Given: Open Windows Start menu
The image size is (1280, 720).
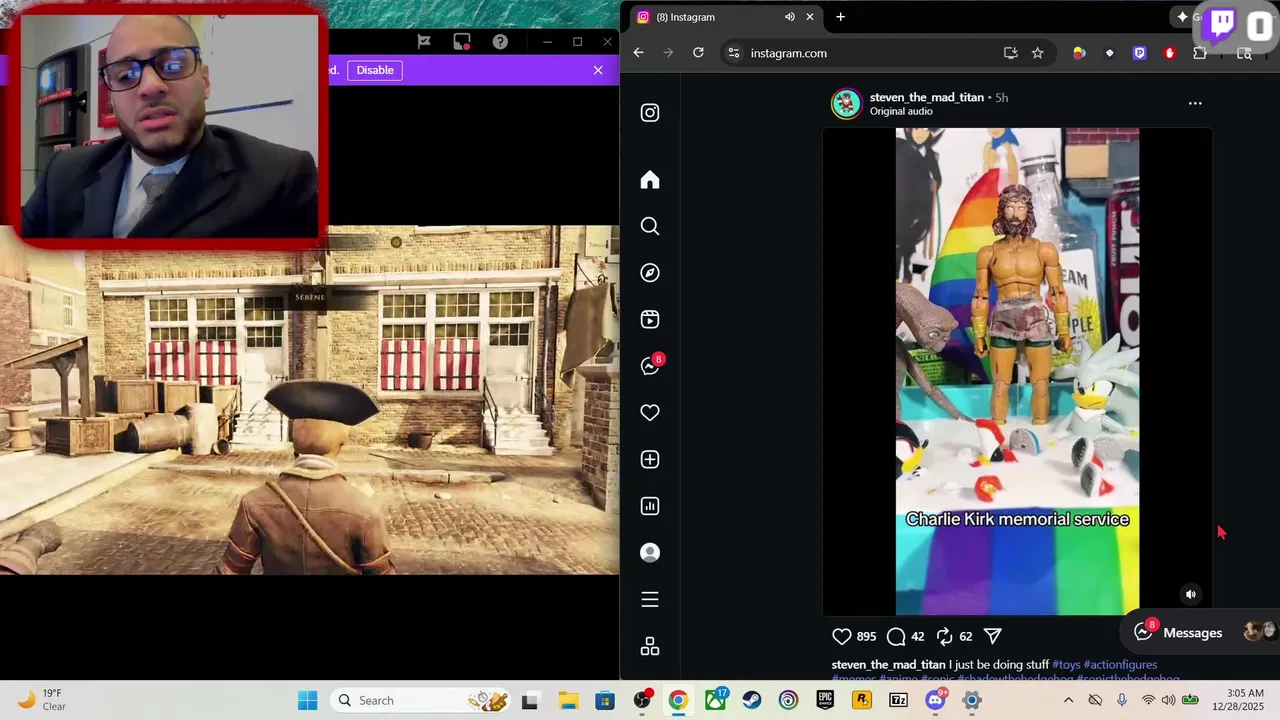Looking at the screenshot, I should (x=308, y=701).
